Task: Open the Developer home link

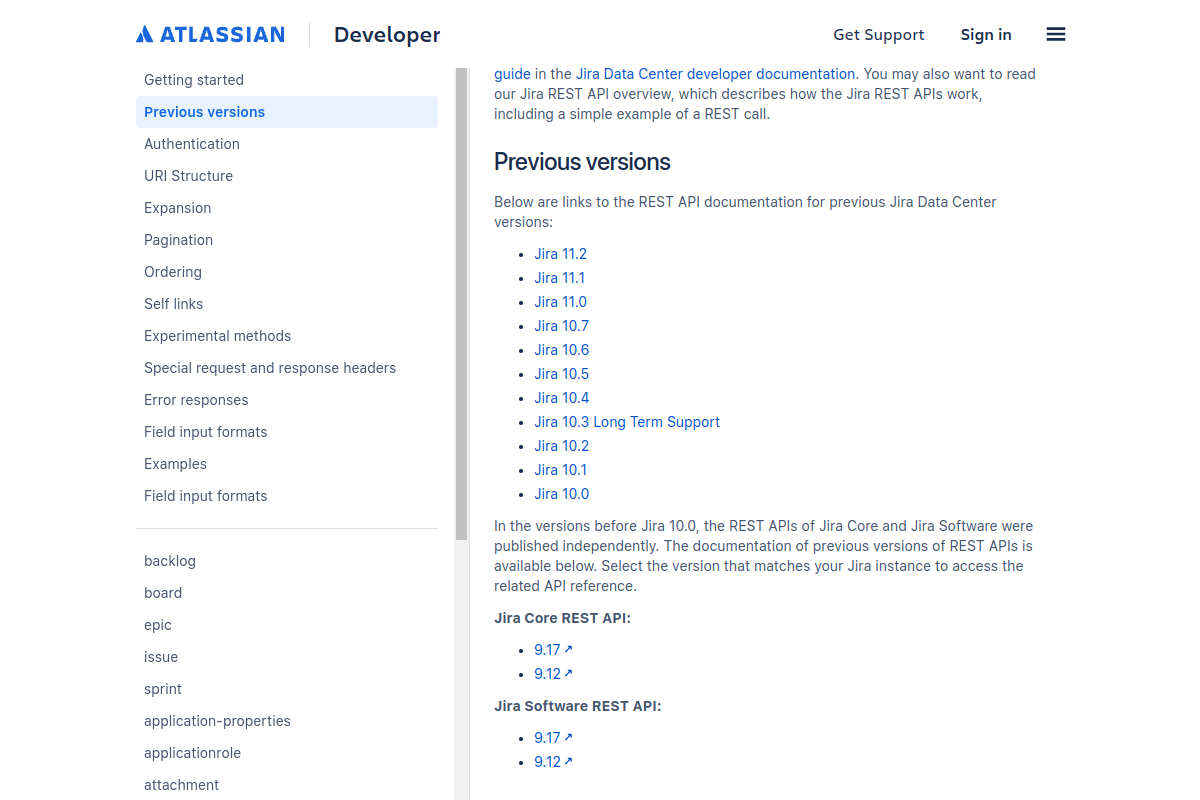Action: tap(387, 34)
